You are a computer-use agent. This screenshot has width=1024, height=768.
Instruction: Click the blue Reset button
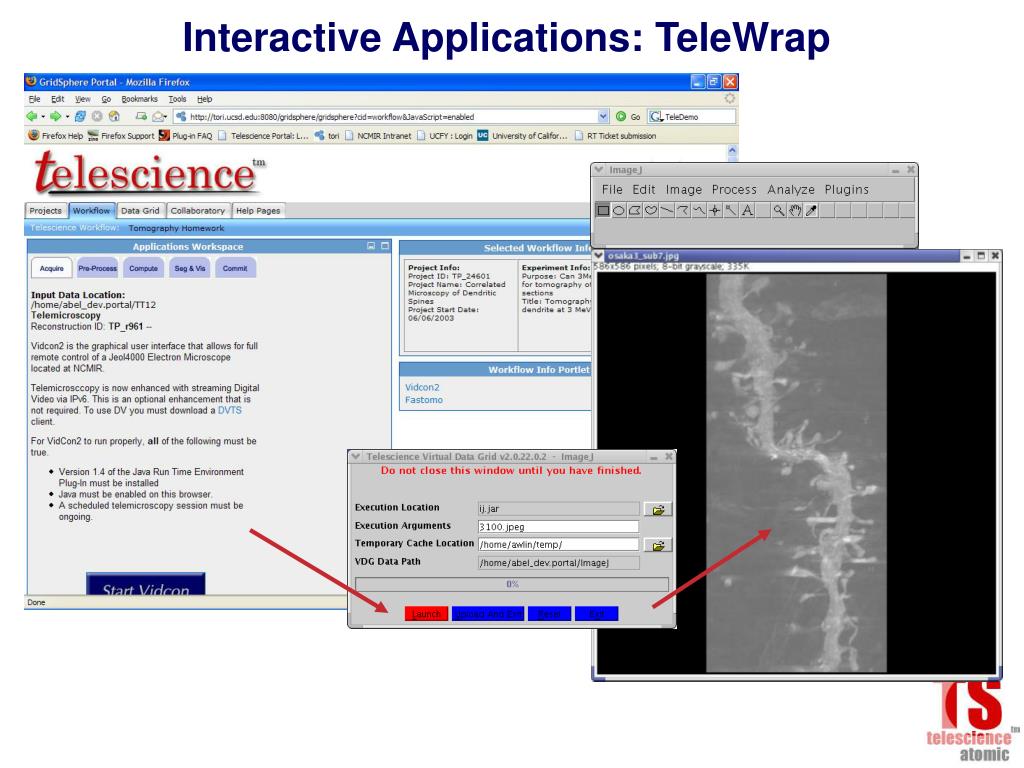tap(549, 614)
